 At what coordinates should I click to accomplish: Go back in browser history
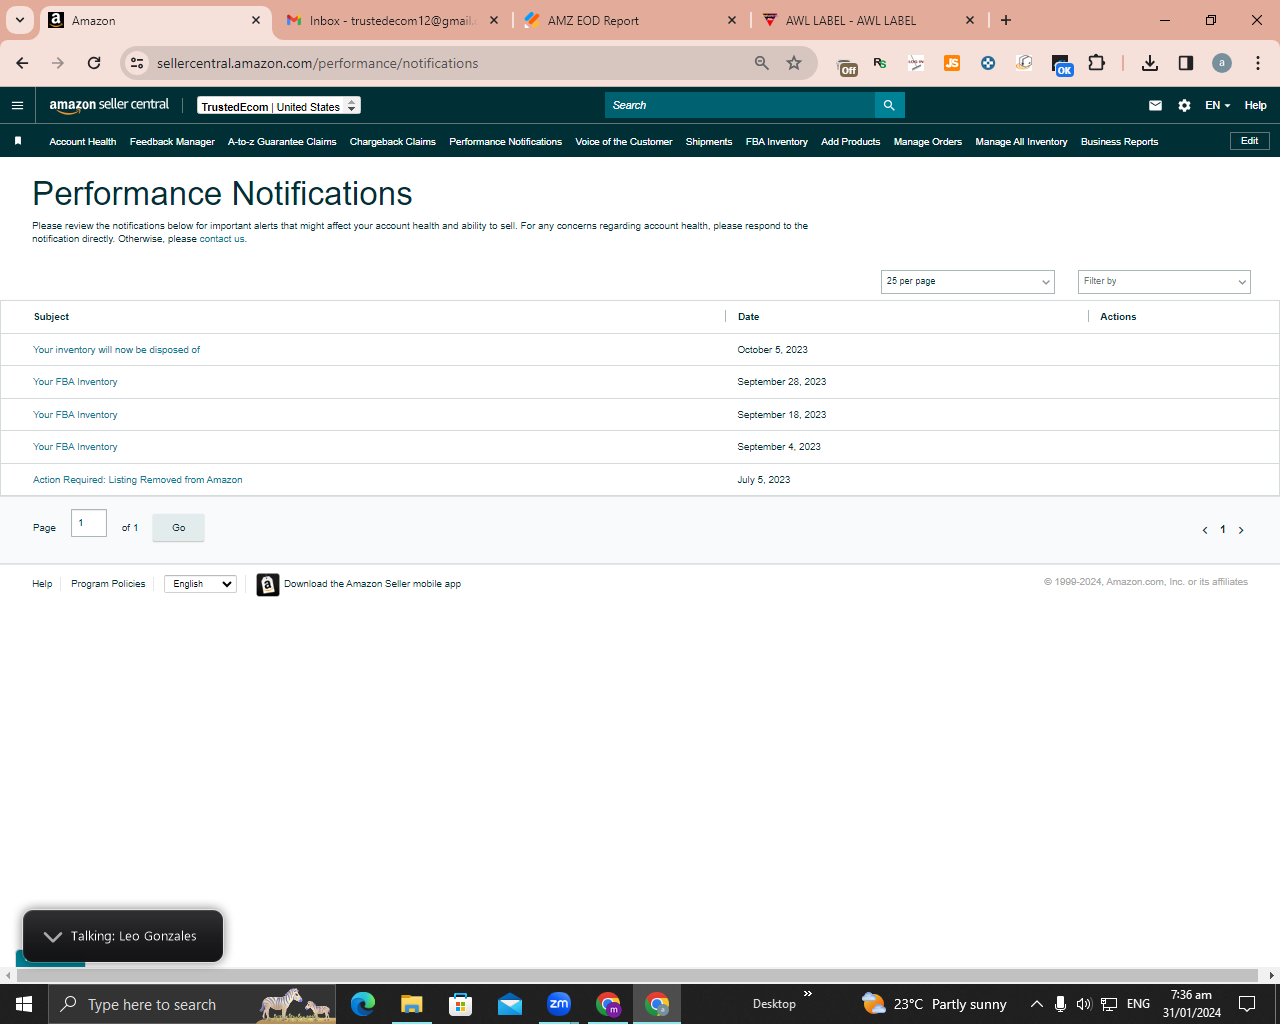(22, 63)
